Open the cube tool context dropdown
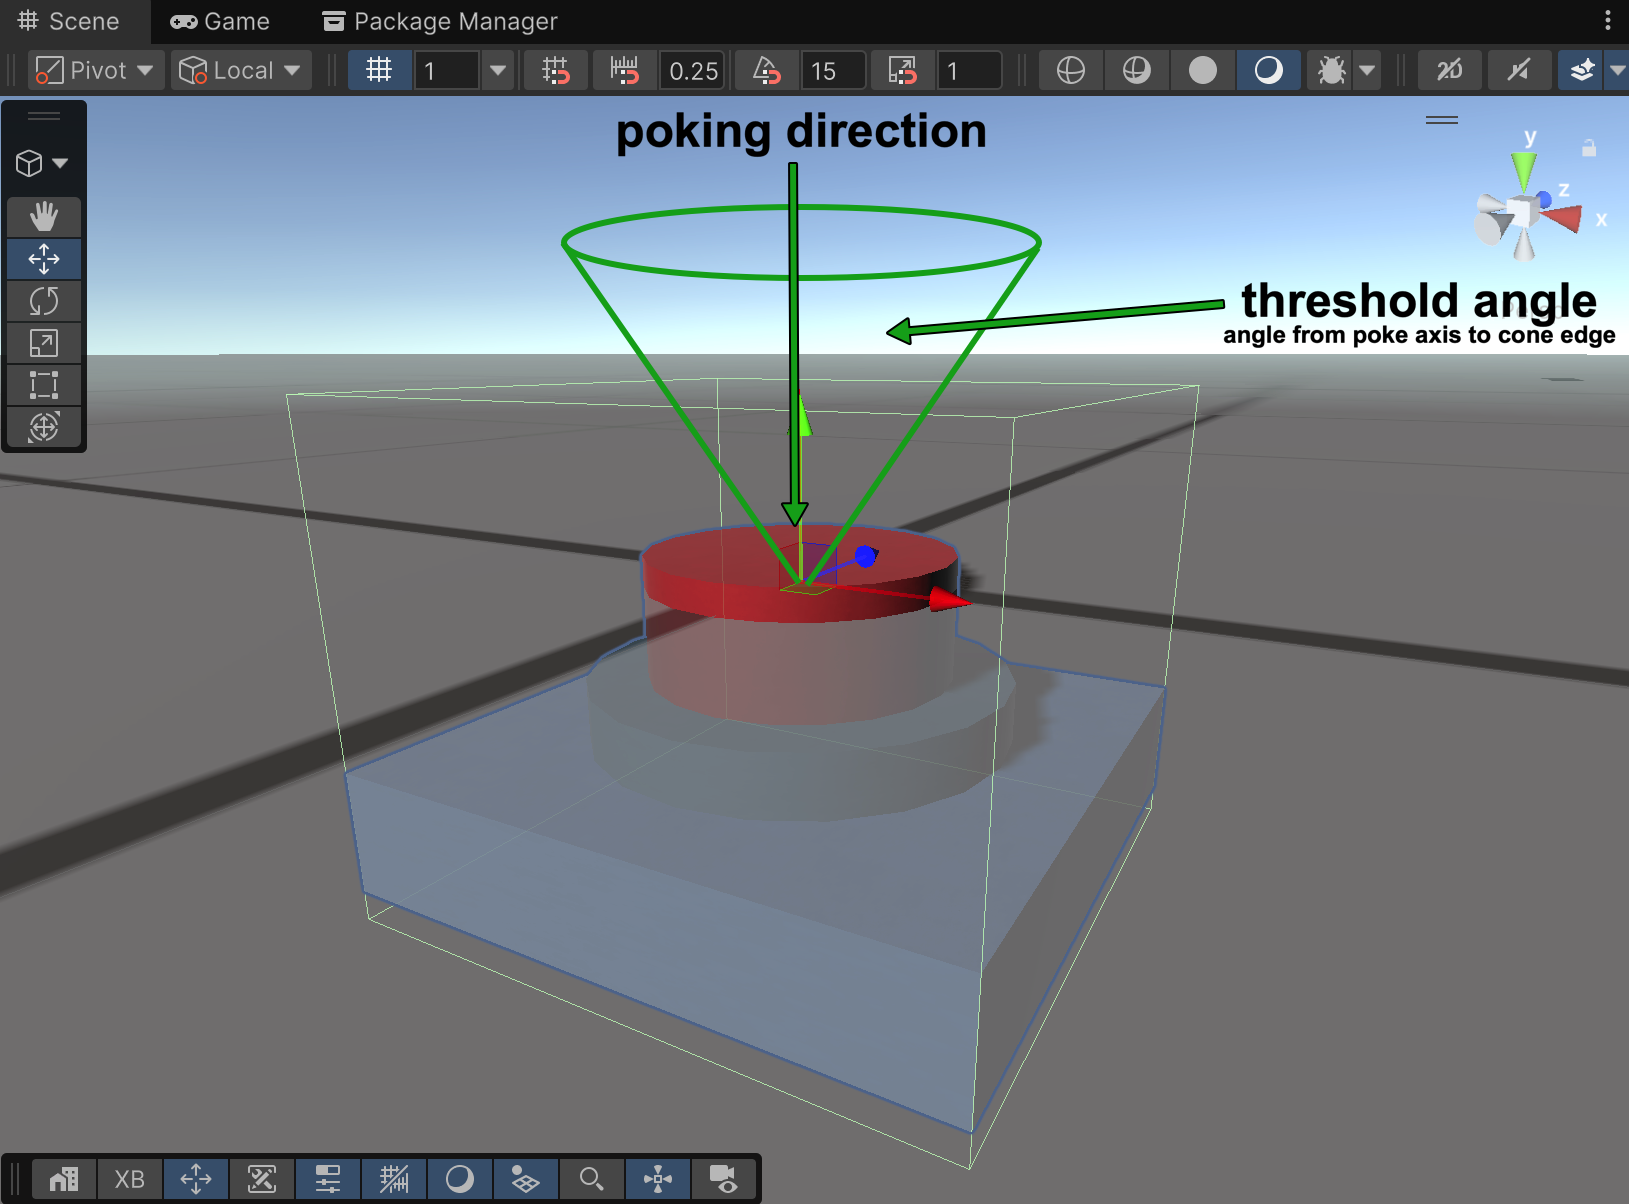This screenshot has width=1629, height=1204. [x=43, y=163]
